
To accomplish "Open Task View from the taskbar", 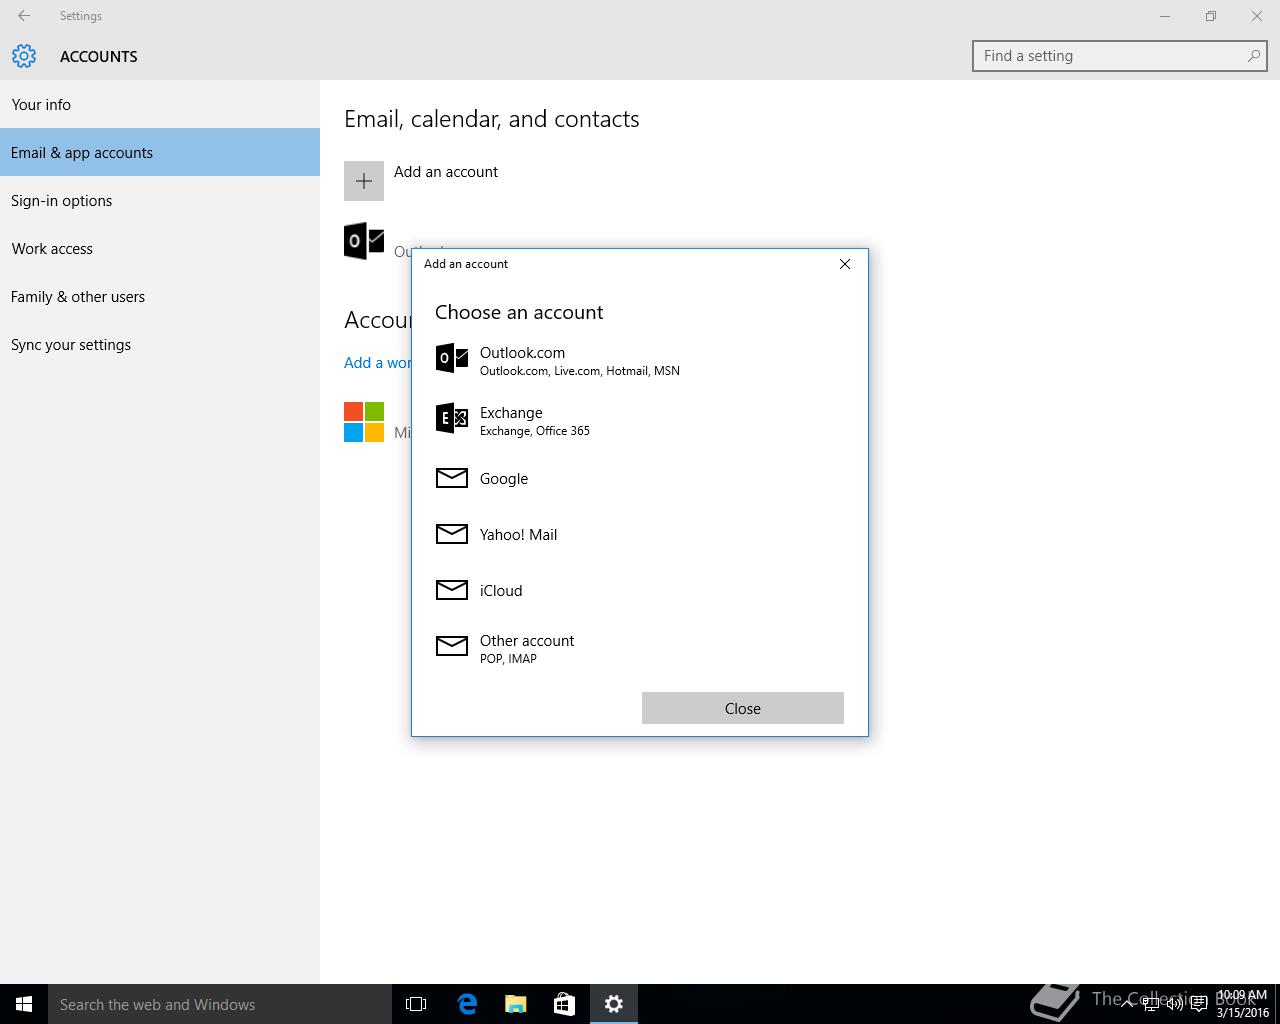I will pos(416,1004).
